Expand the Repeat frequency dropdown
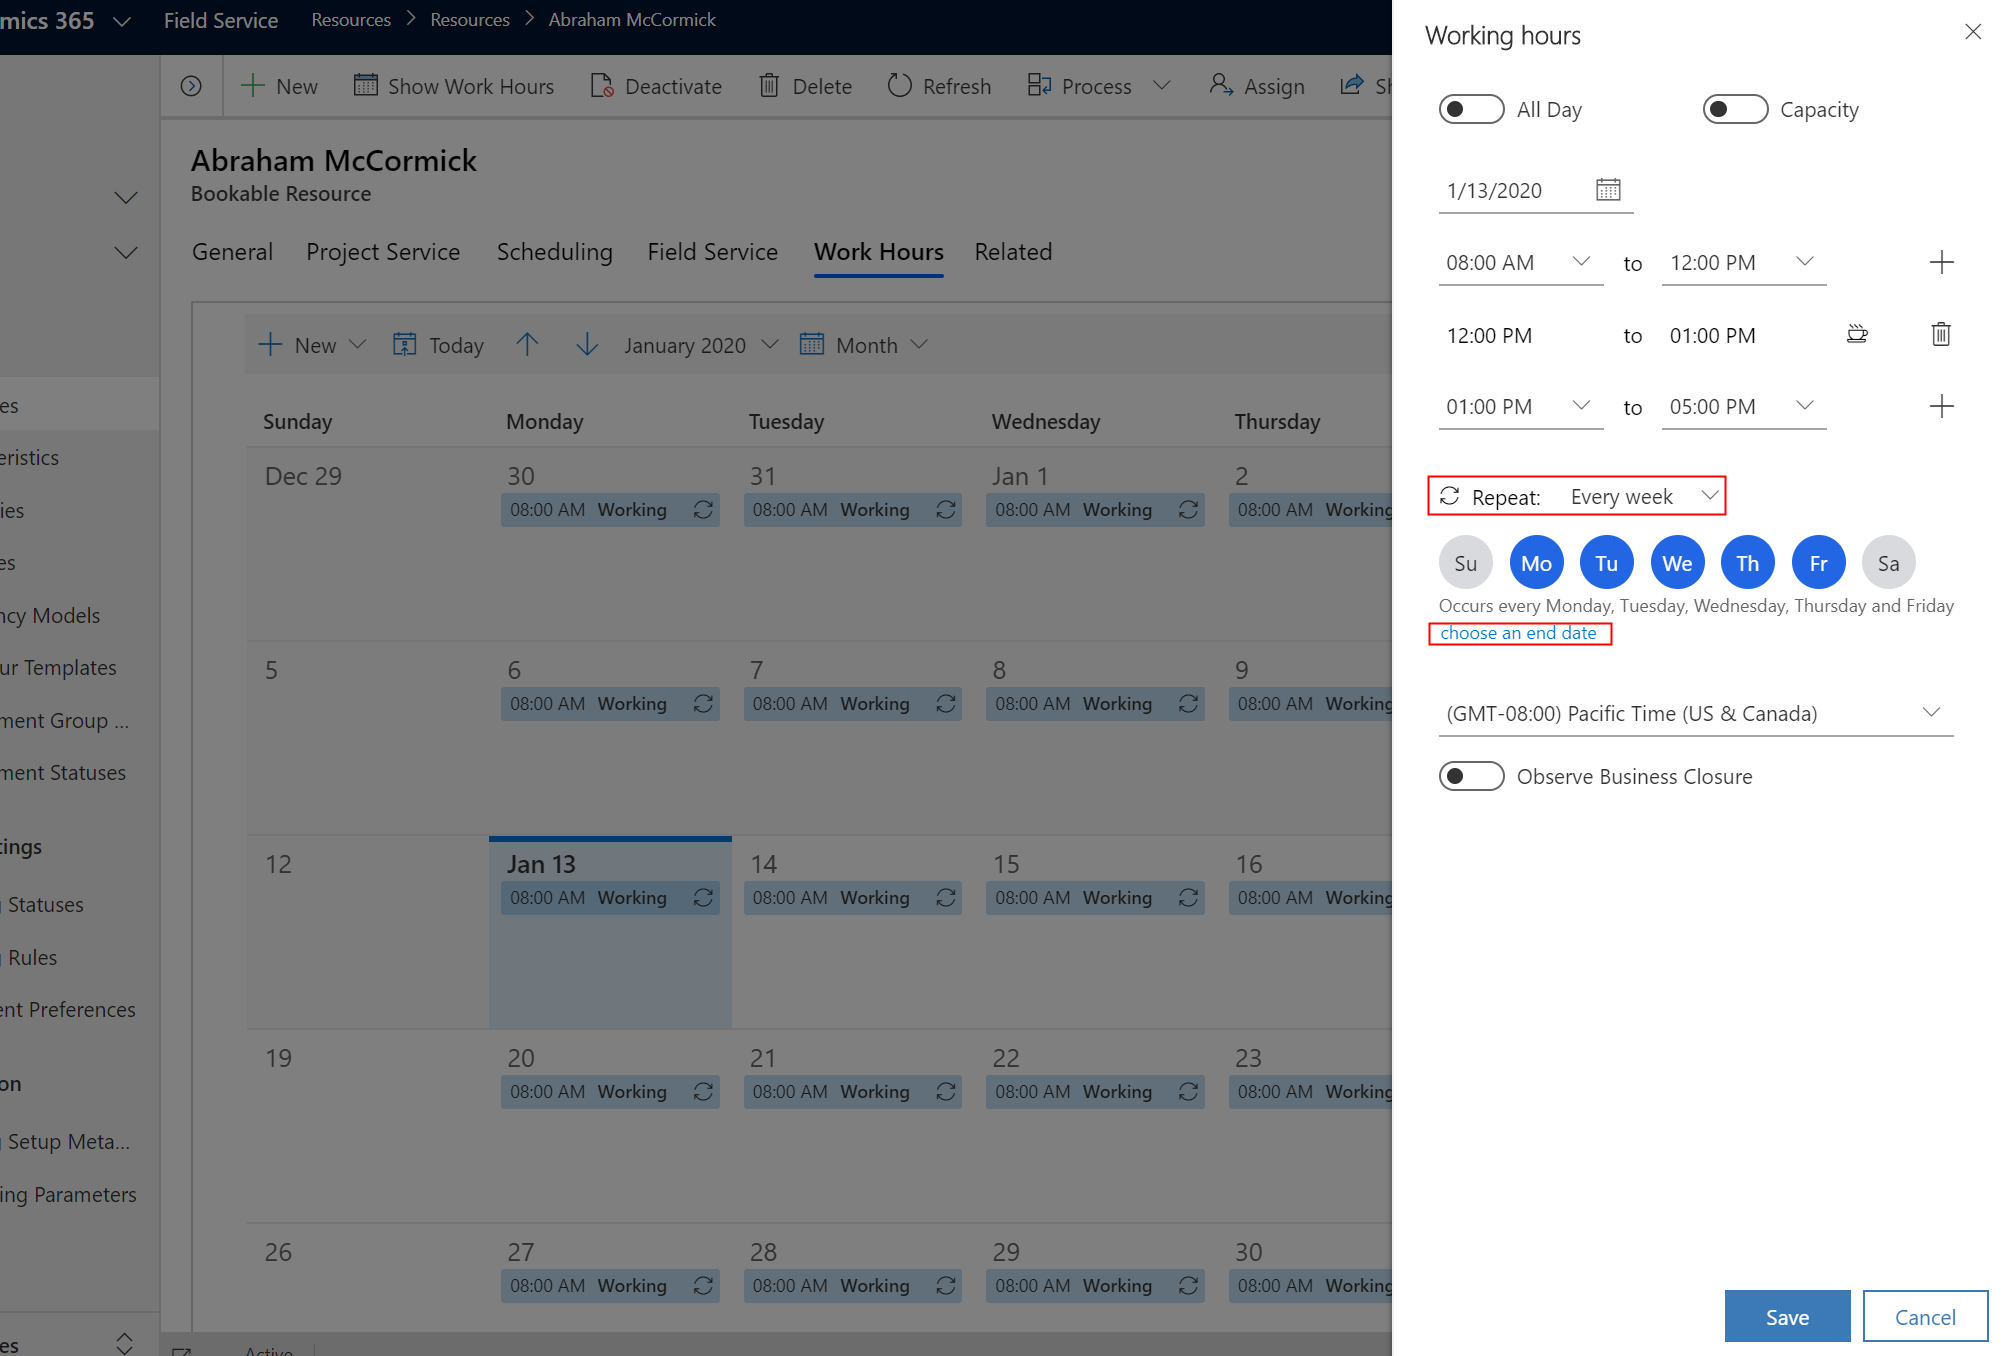Screen dimensions: 2014x1356 (1711, 495)
